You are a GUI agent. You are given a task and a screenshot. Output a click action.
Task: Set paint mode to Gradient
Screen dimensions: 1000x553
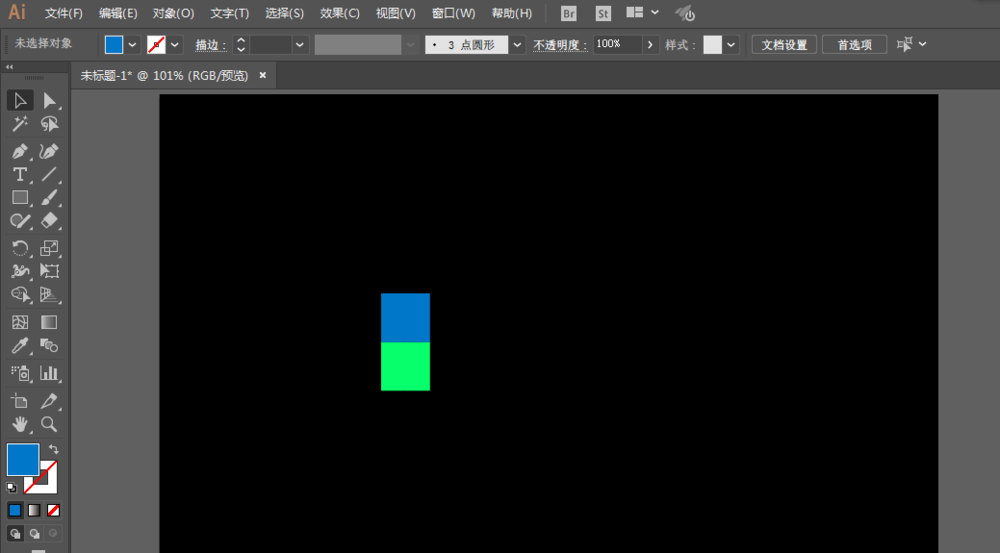coord(34,510)
